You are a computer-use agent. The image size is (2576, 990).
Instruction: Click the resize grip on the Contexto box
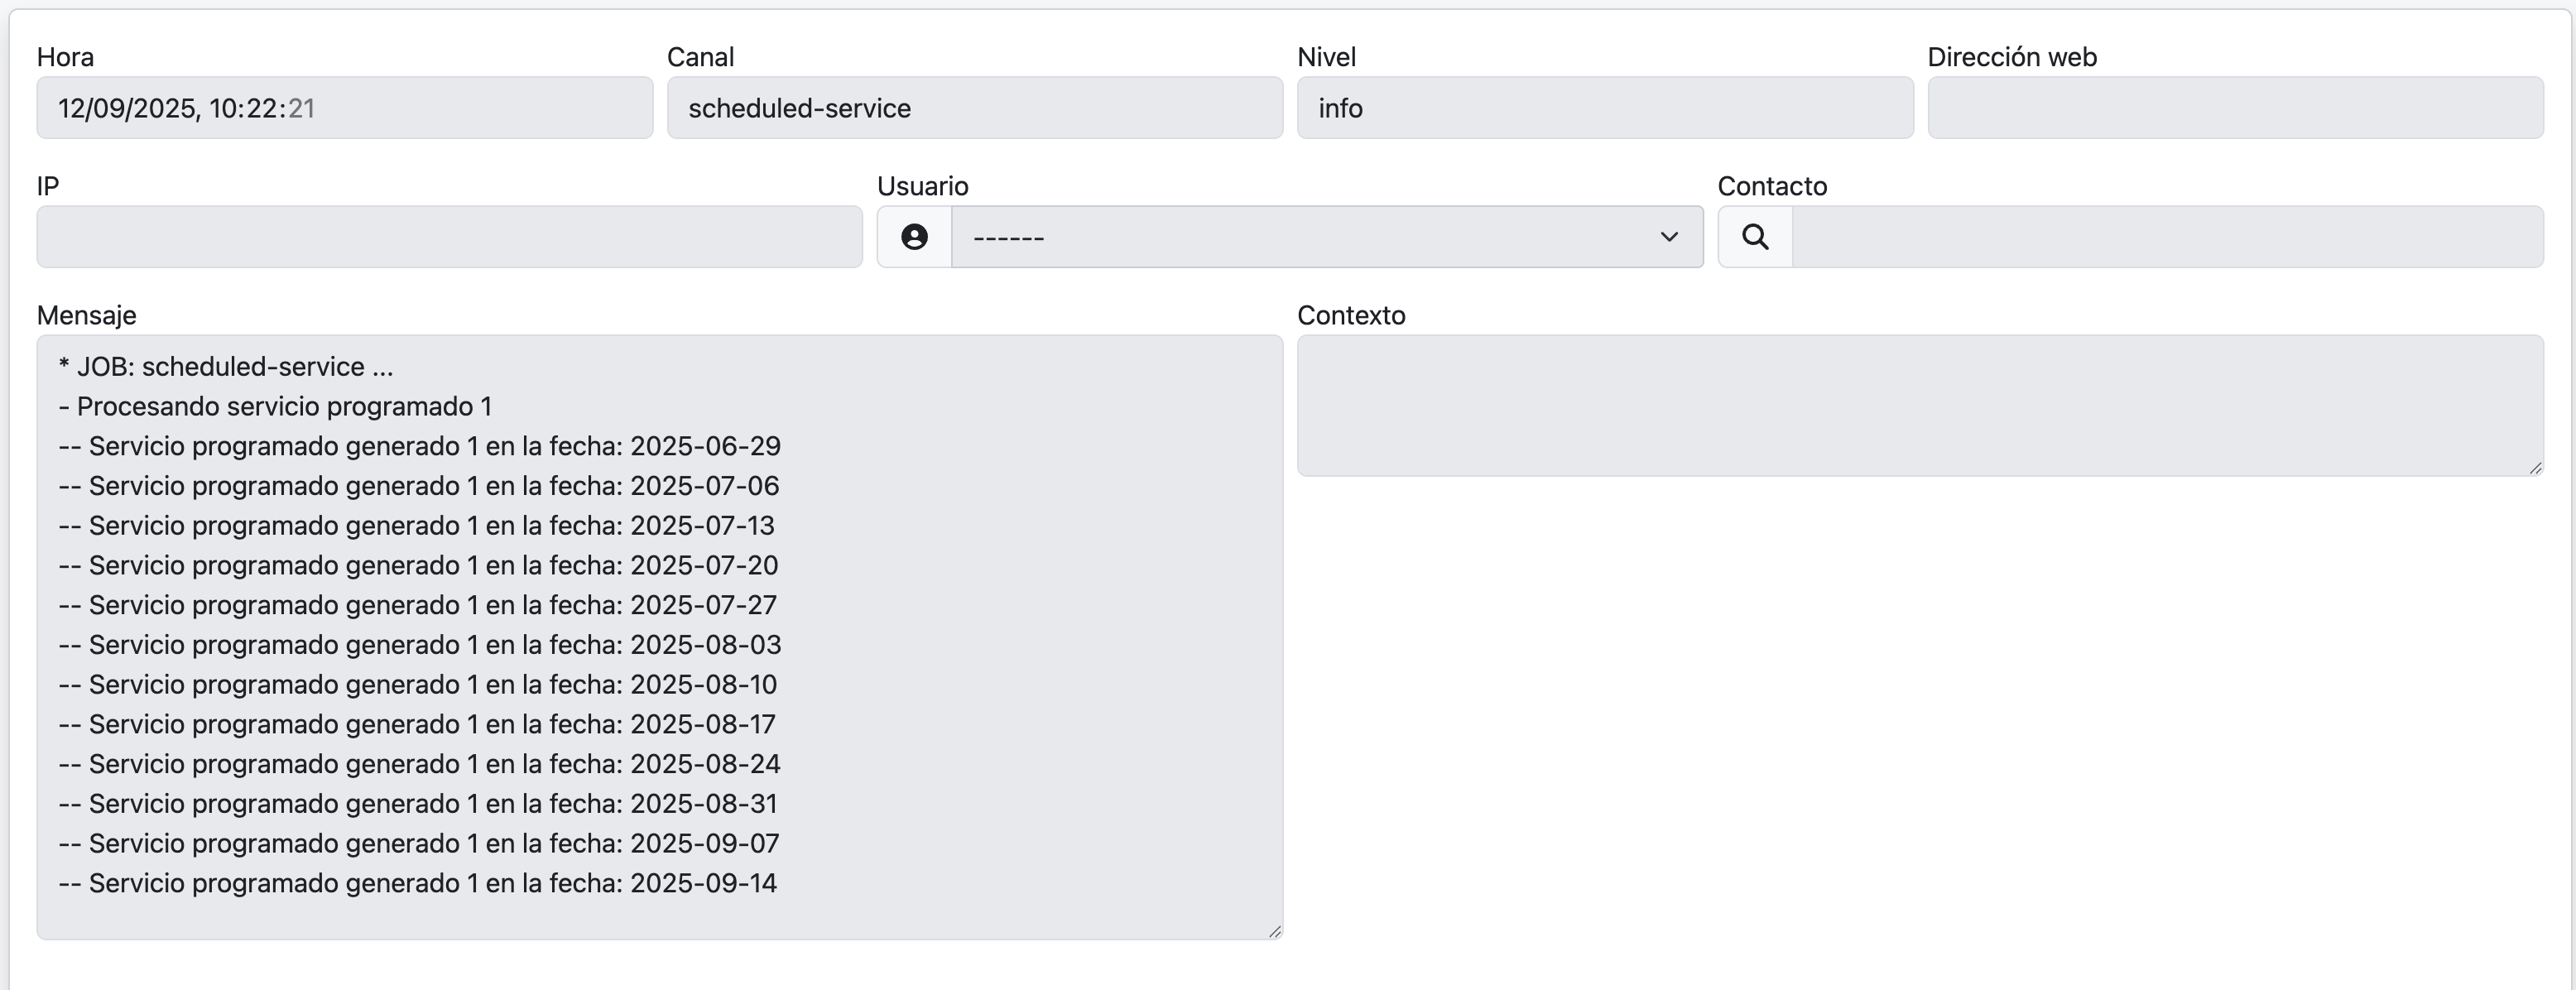tap(2537, 468)
